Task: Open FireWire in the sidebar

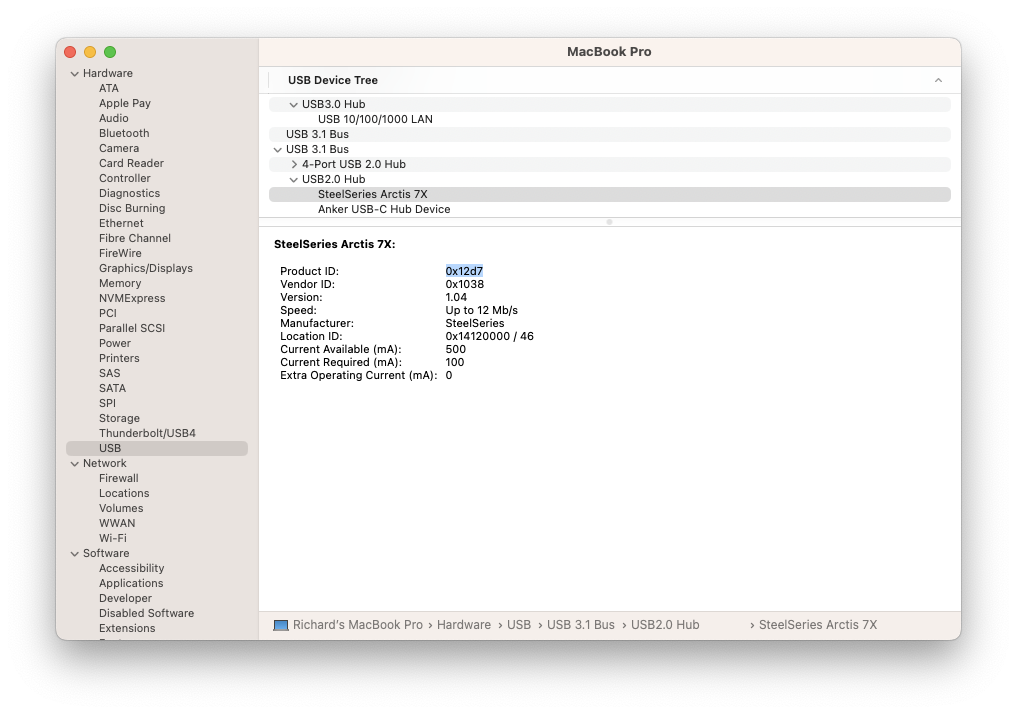Action: (x=120, y=253)
